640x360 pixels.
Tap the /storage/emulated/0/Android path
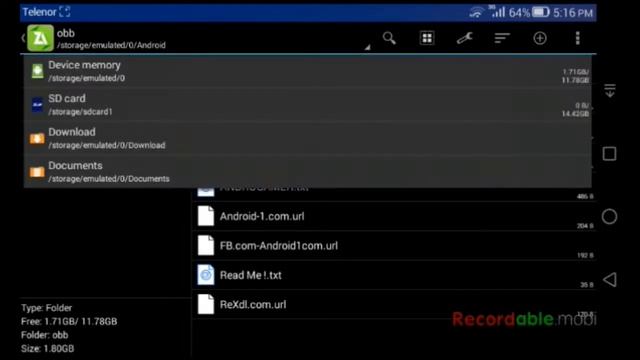click(x=111, y=45)
